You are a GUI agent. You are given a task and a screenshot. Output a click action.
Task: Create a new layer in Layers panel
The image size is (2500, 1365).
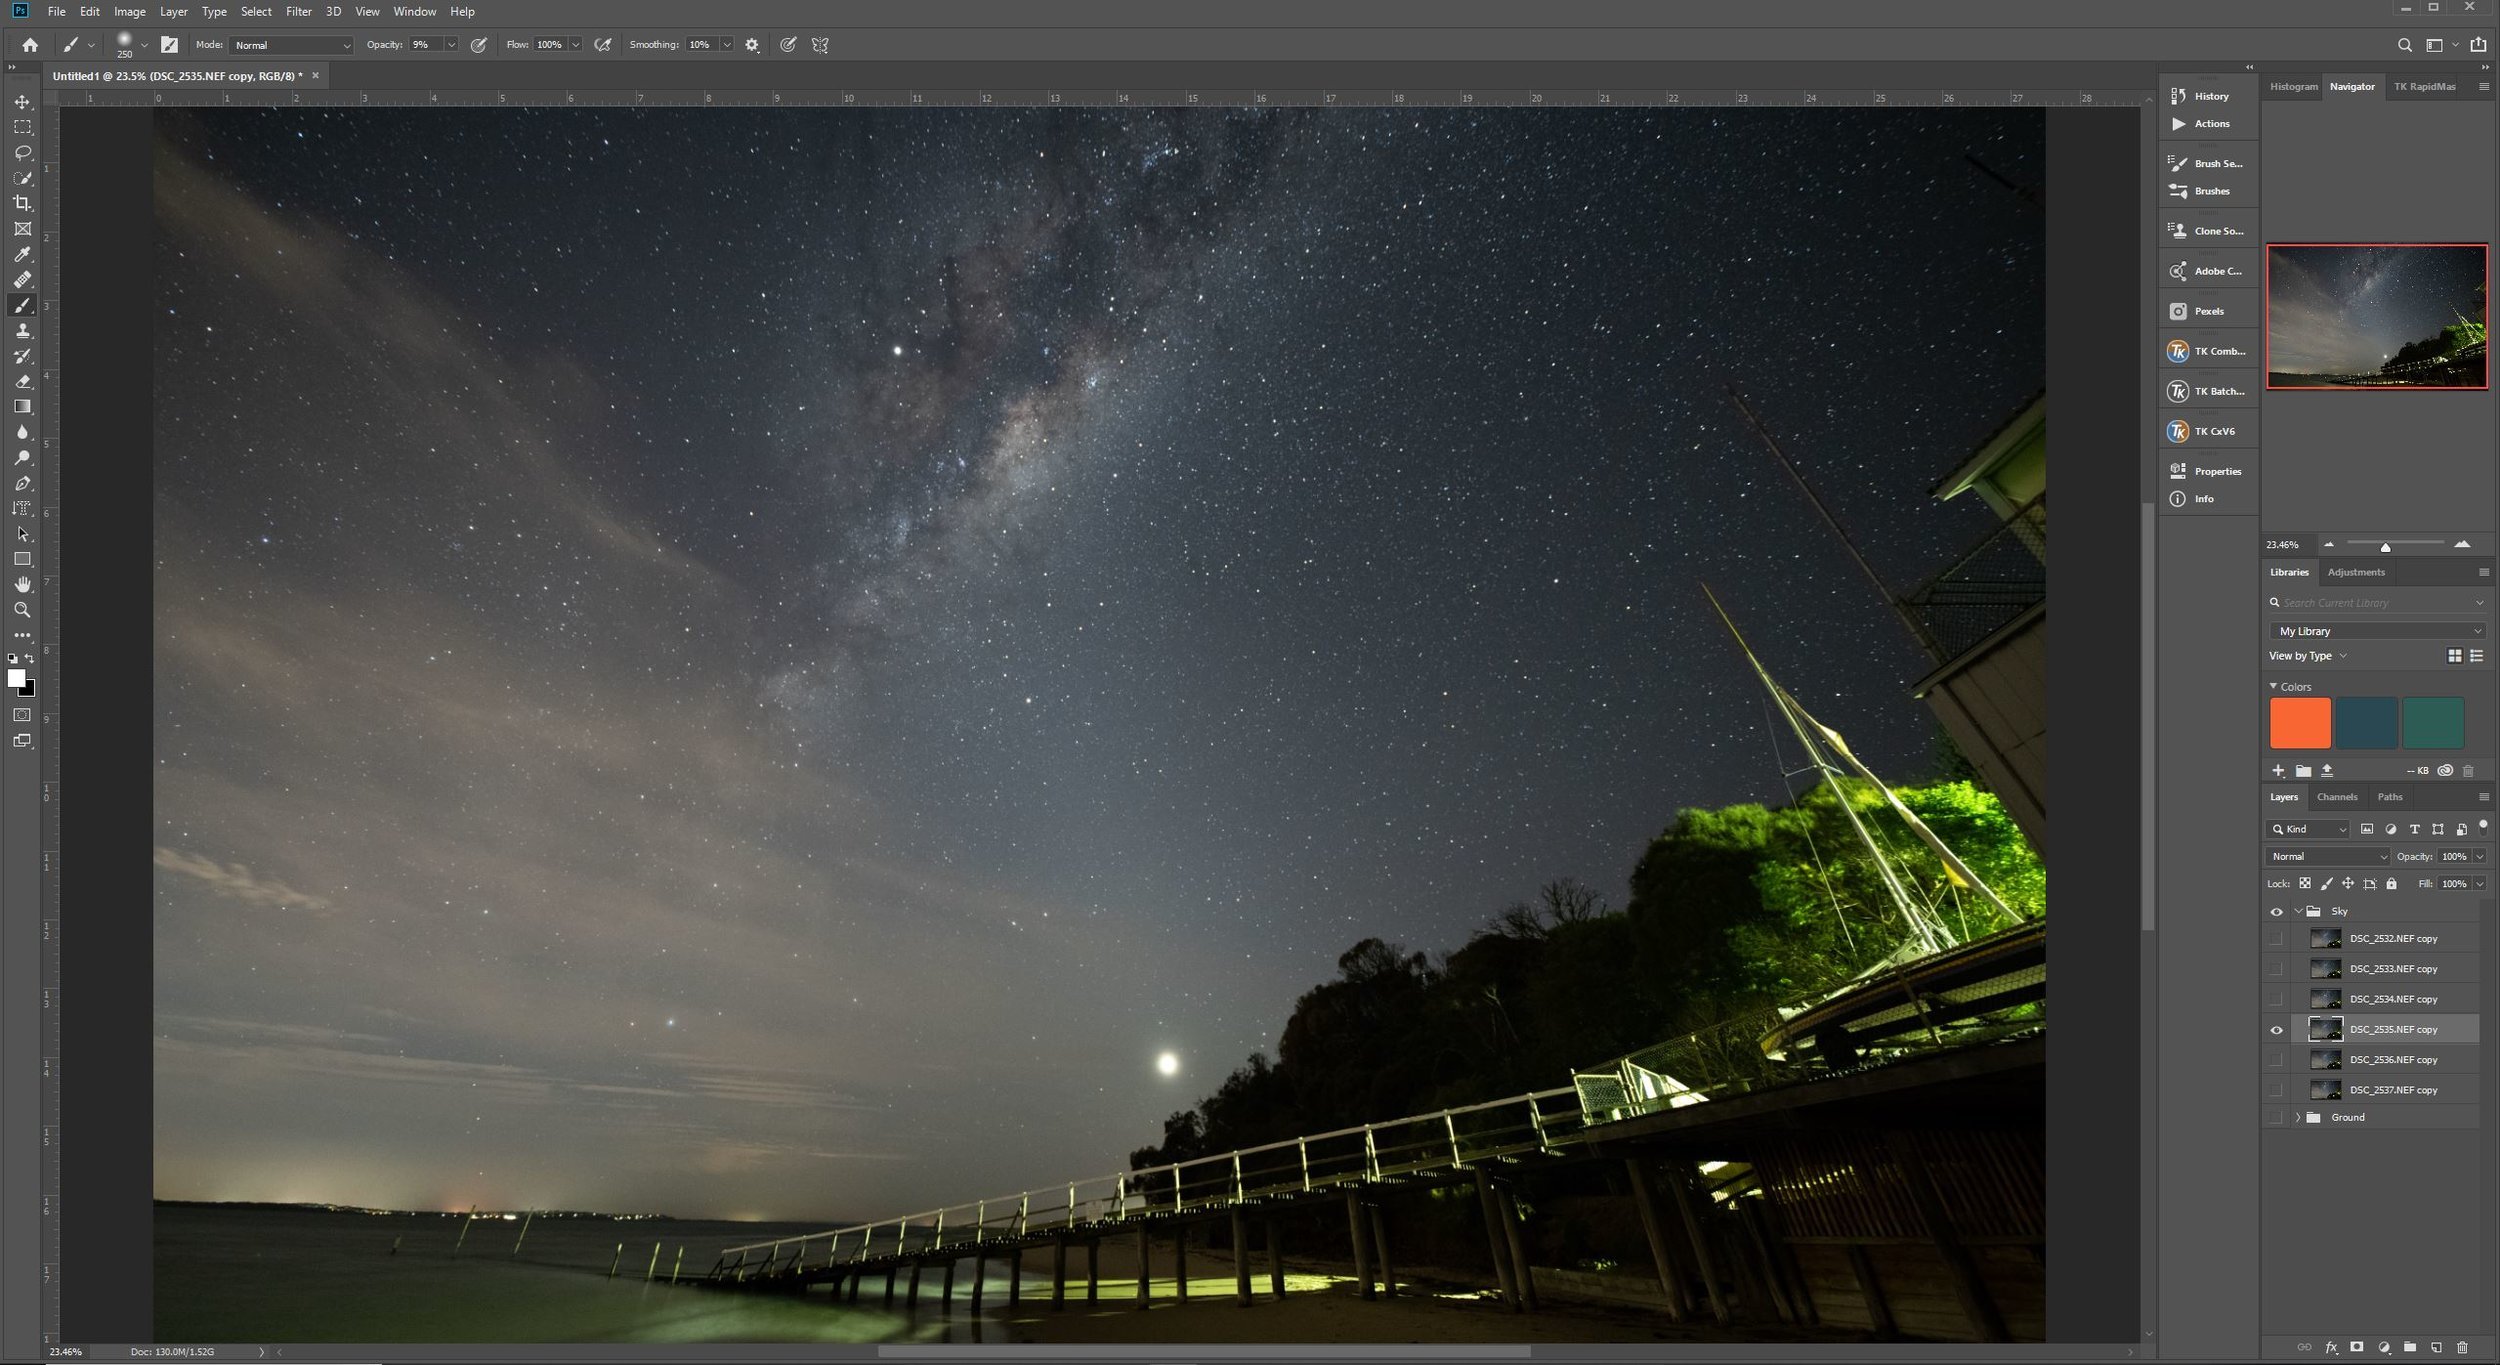pos(2436,1347)
